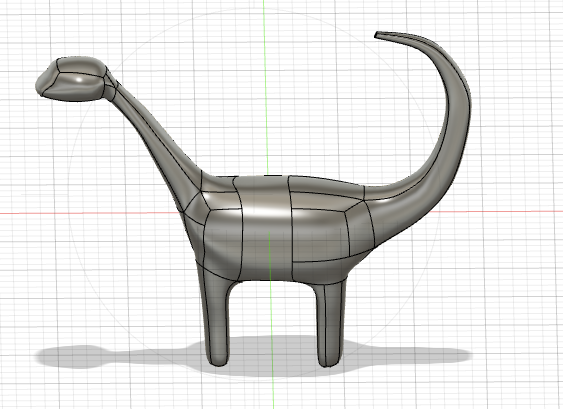Select the dinosaur model's head
The height and width of the screenshot is (409, 563).
click(72, 79)
